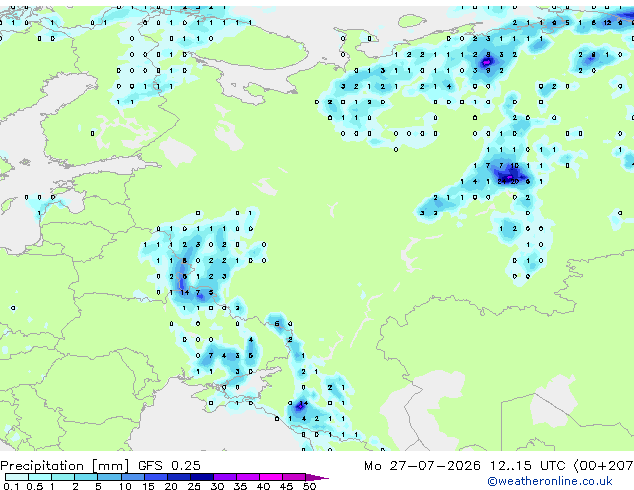Click the 'Precipitation [mm]' title text
This screenshot has height=490, width=634.
click(x=65, y=466)
